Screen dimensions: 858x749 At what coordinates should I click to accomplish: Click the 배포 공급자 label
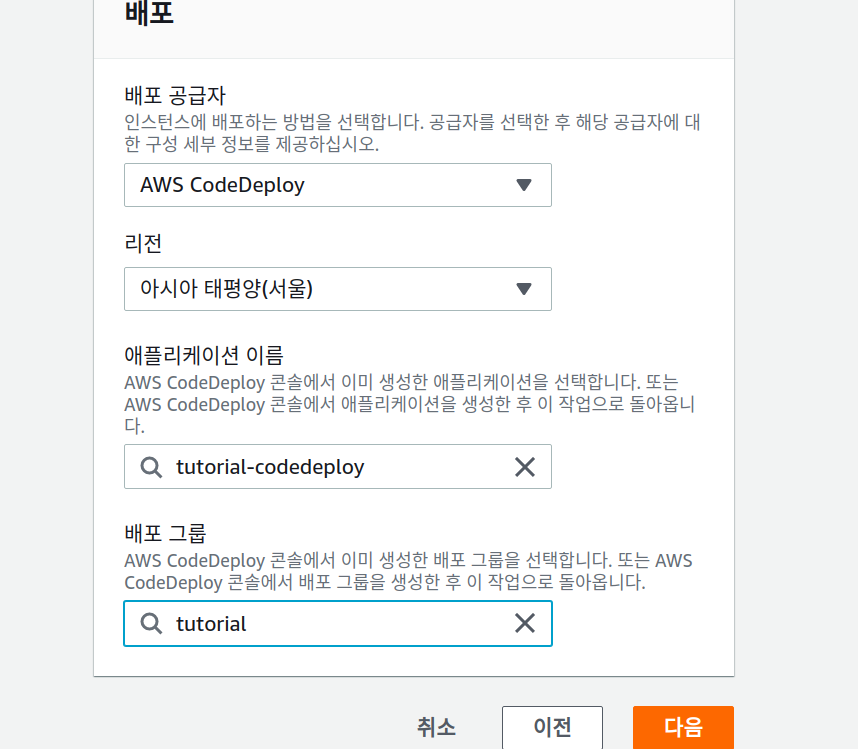tap(175, 96)
